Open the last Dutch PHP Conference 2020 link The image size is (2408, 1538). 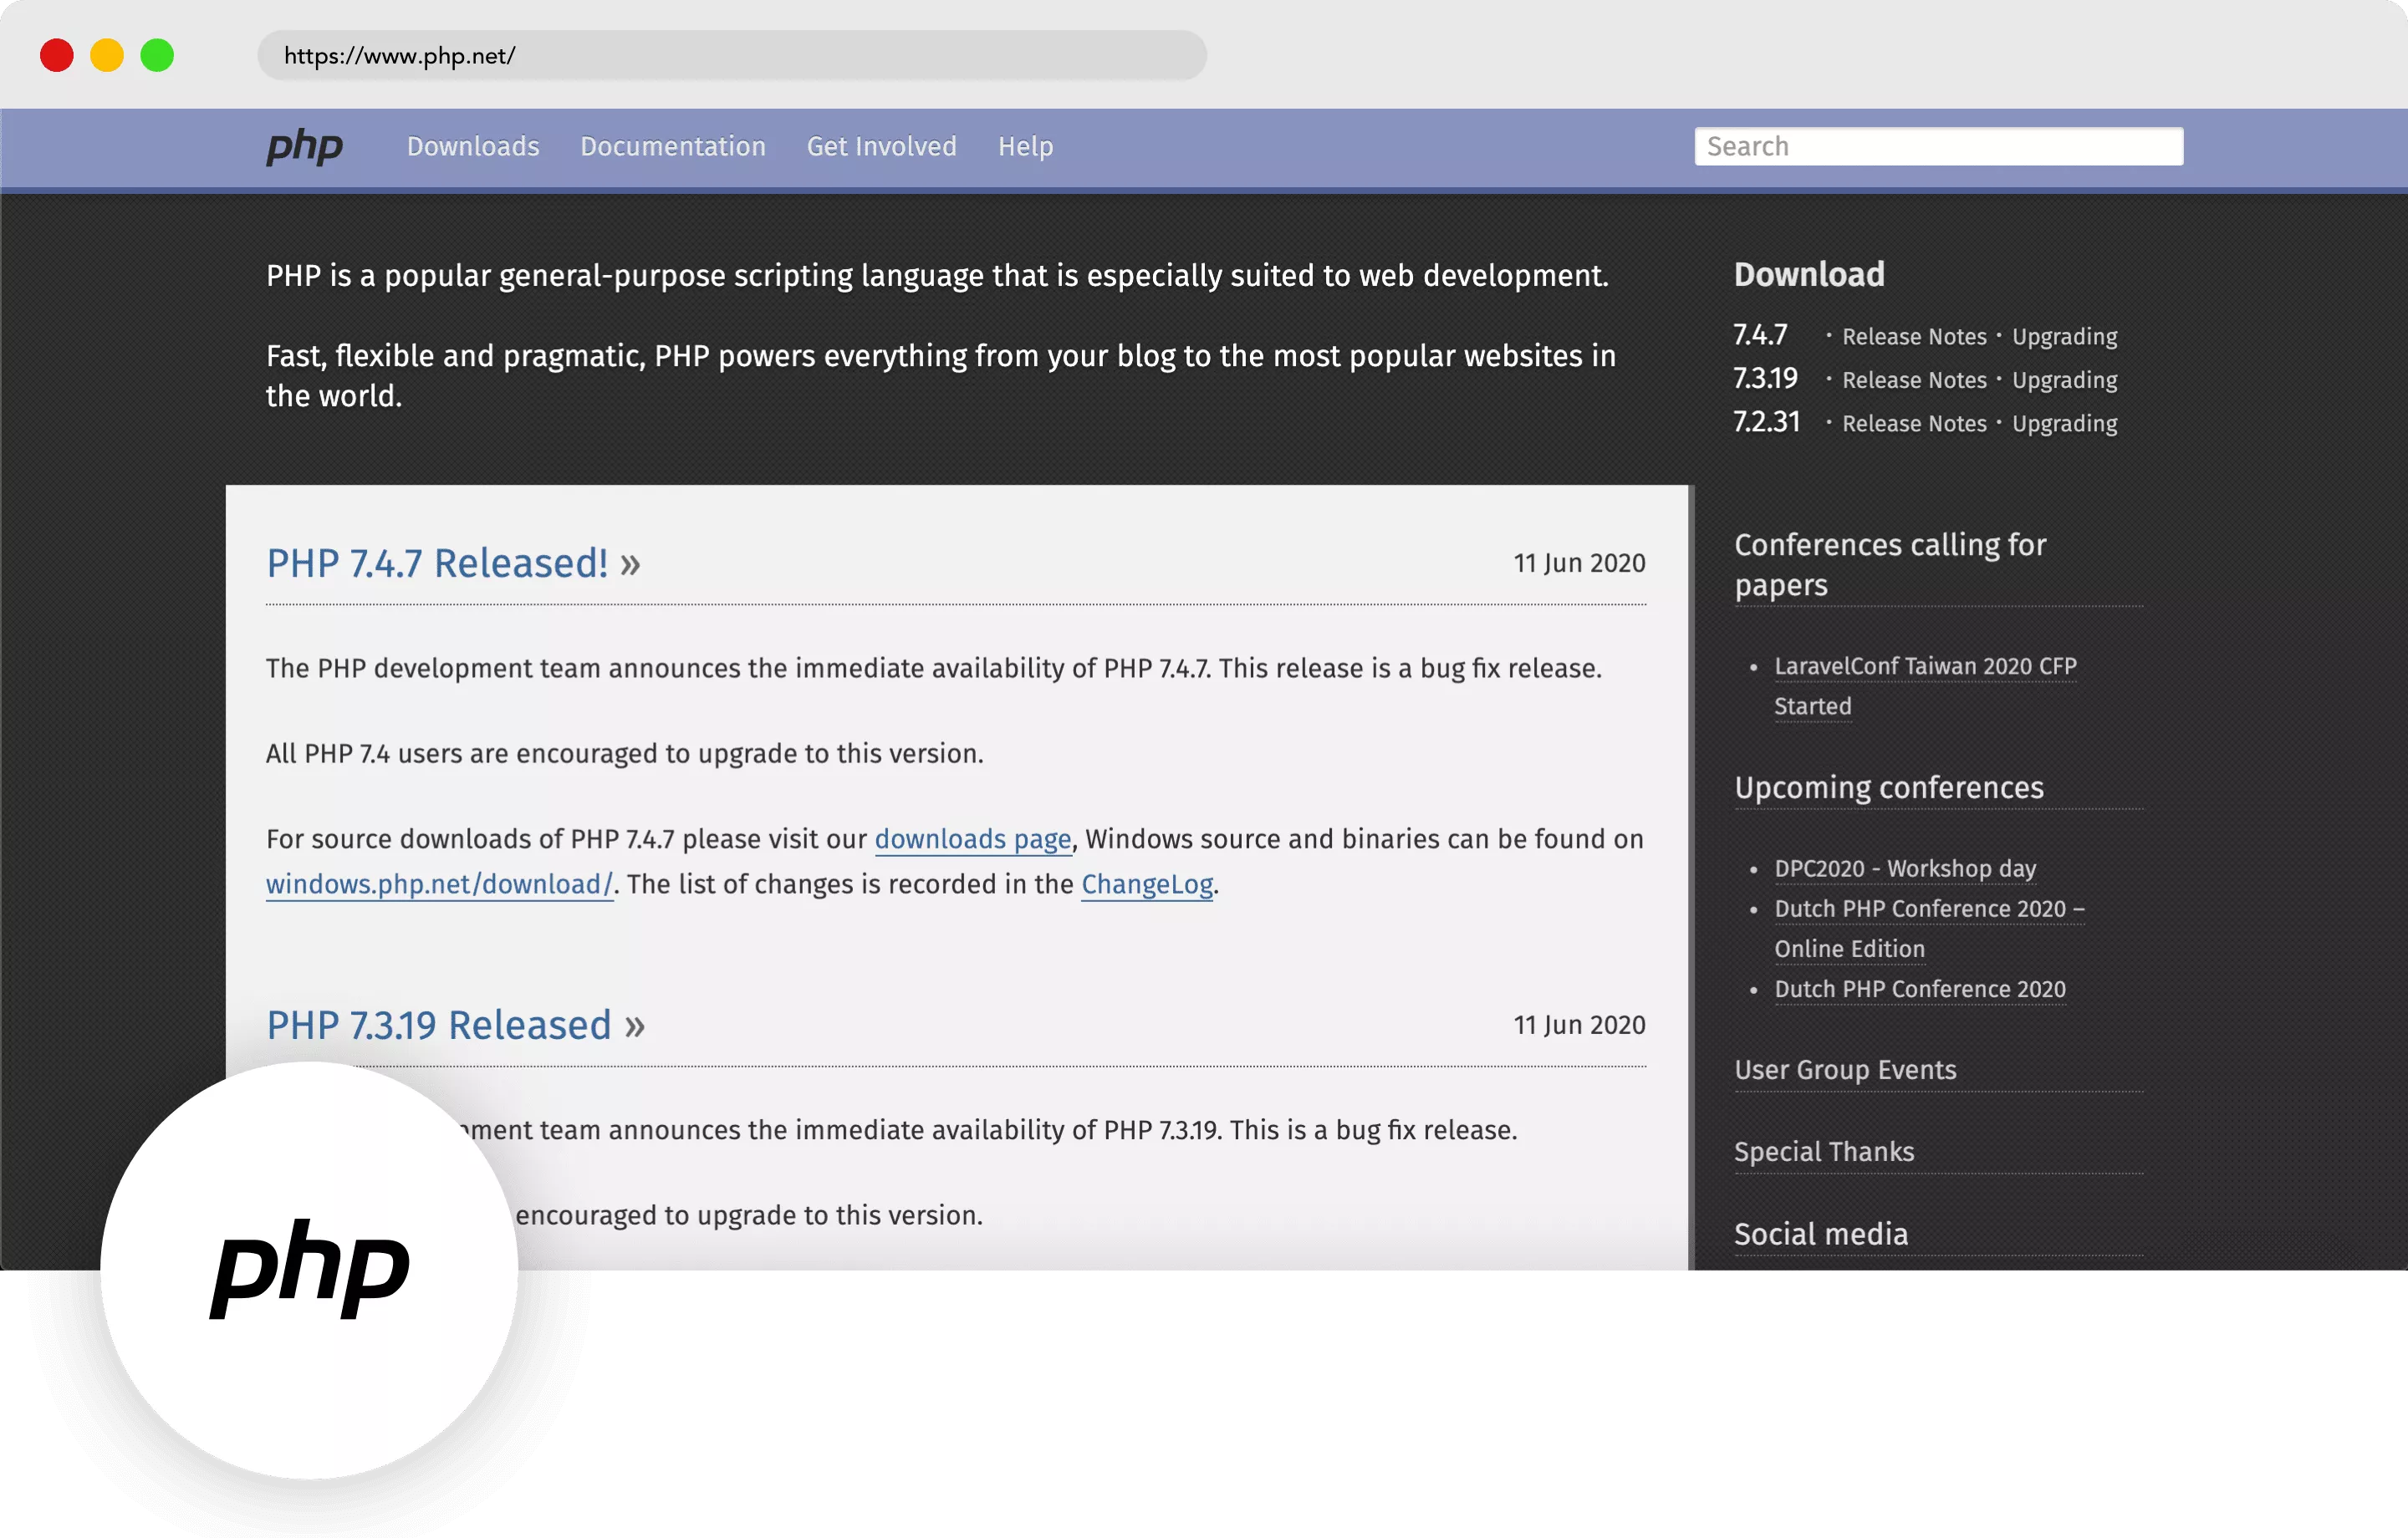1919,989
